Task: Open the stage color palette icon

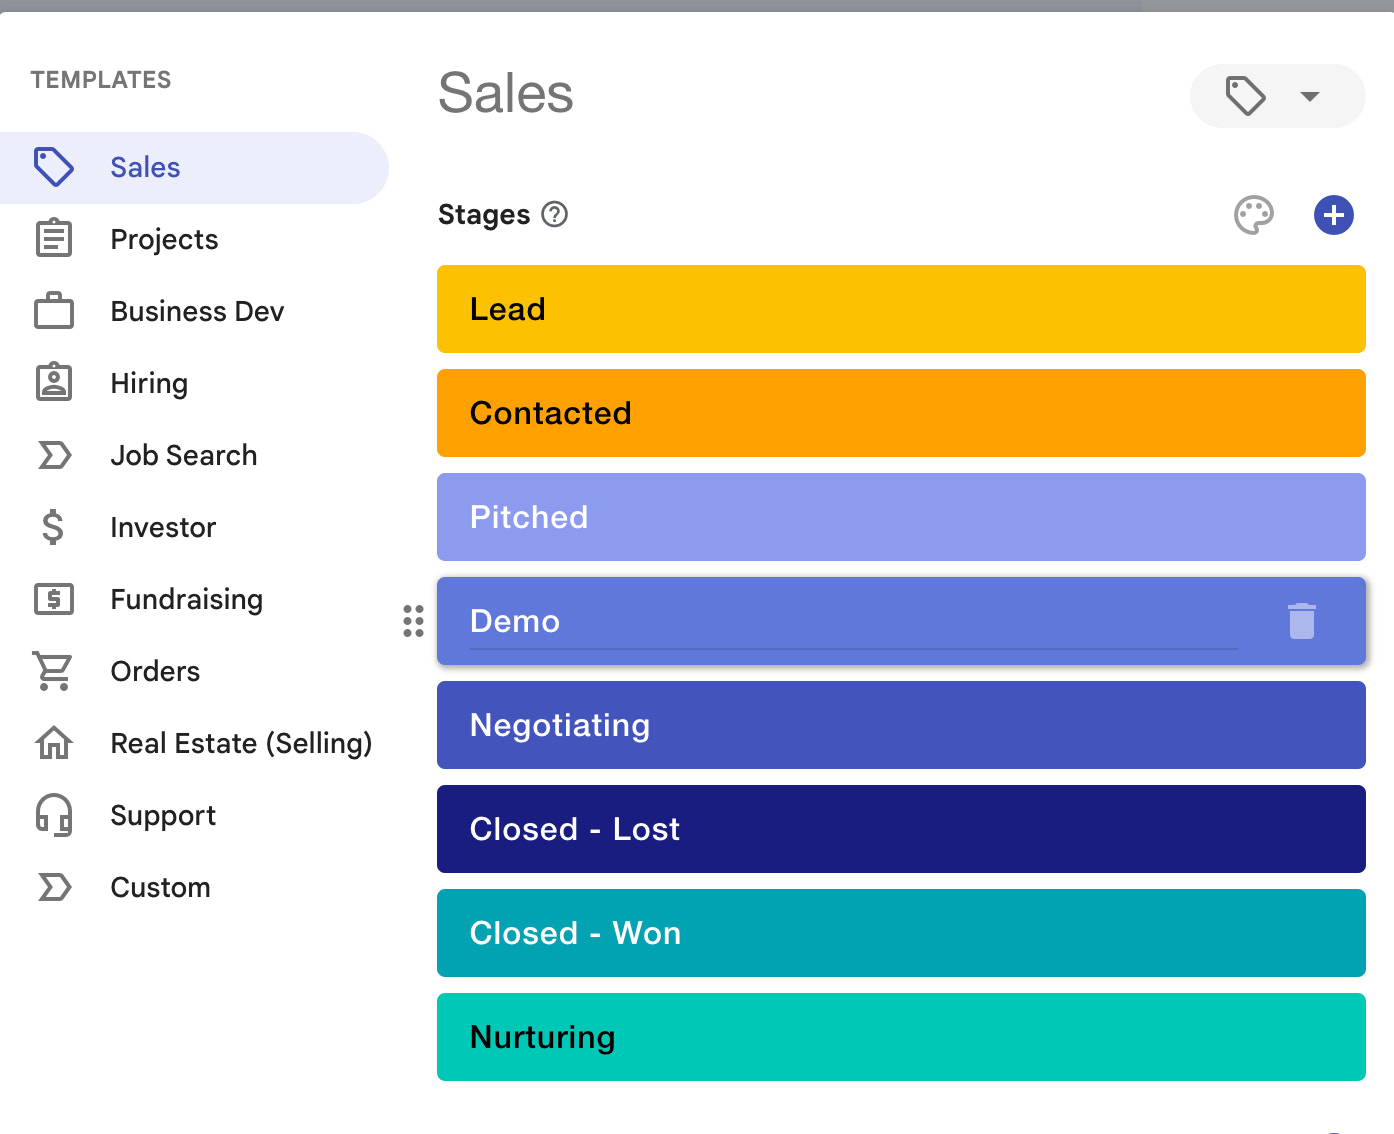Action: pos(1255,214)
